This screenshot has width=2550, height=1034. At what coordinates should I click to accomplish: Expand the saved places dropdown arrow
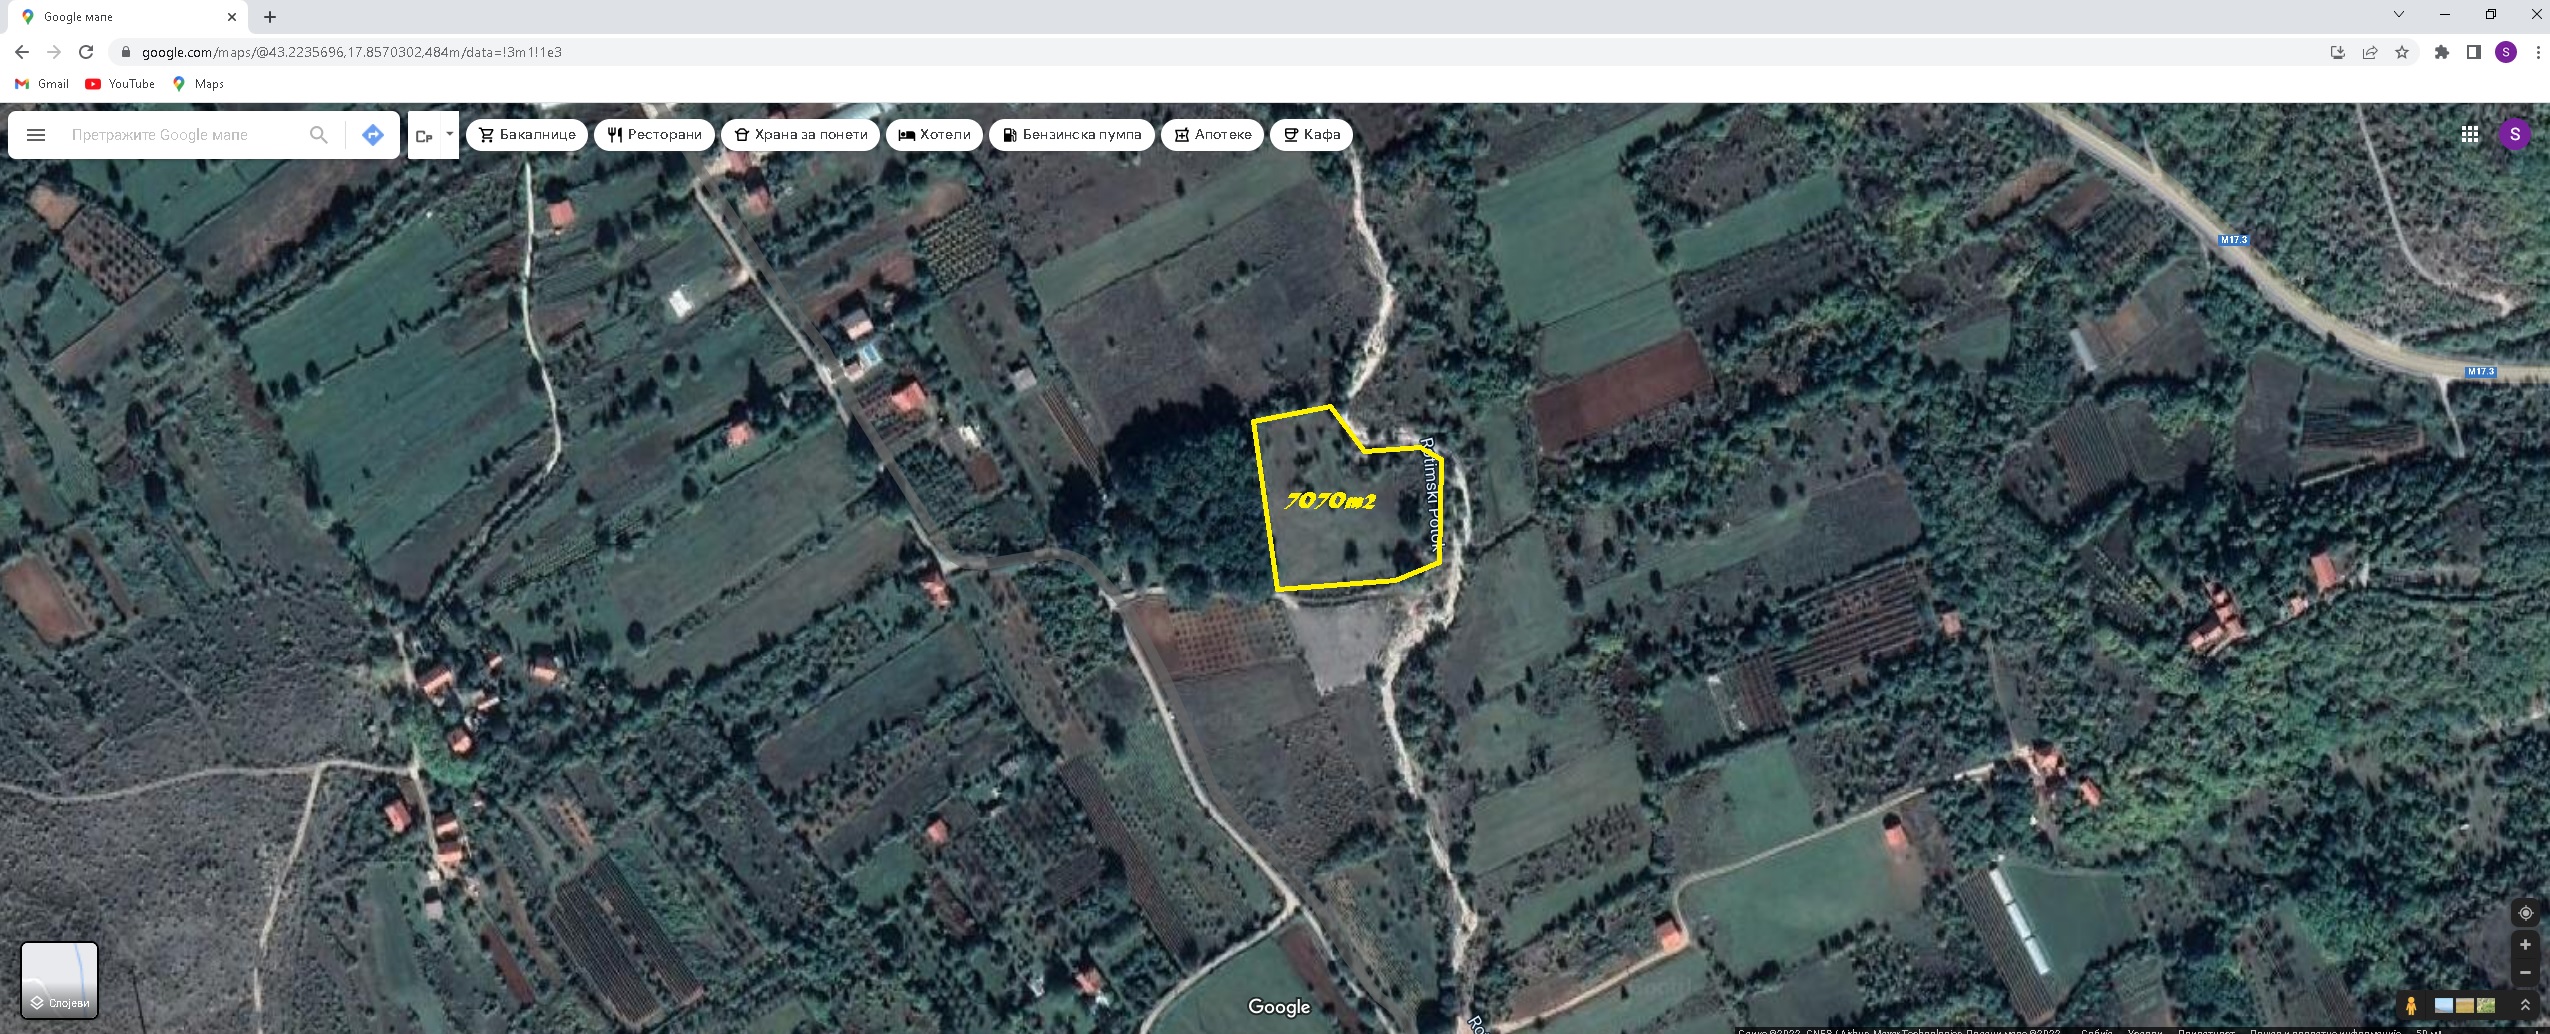click(450, 134)
